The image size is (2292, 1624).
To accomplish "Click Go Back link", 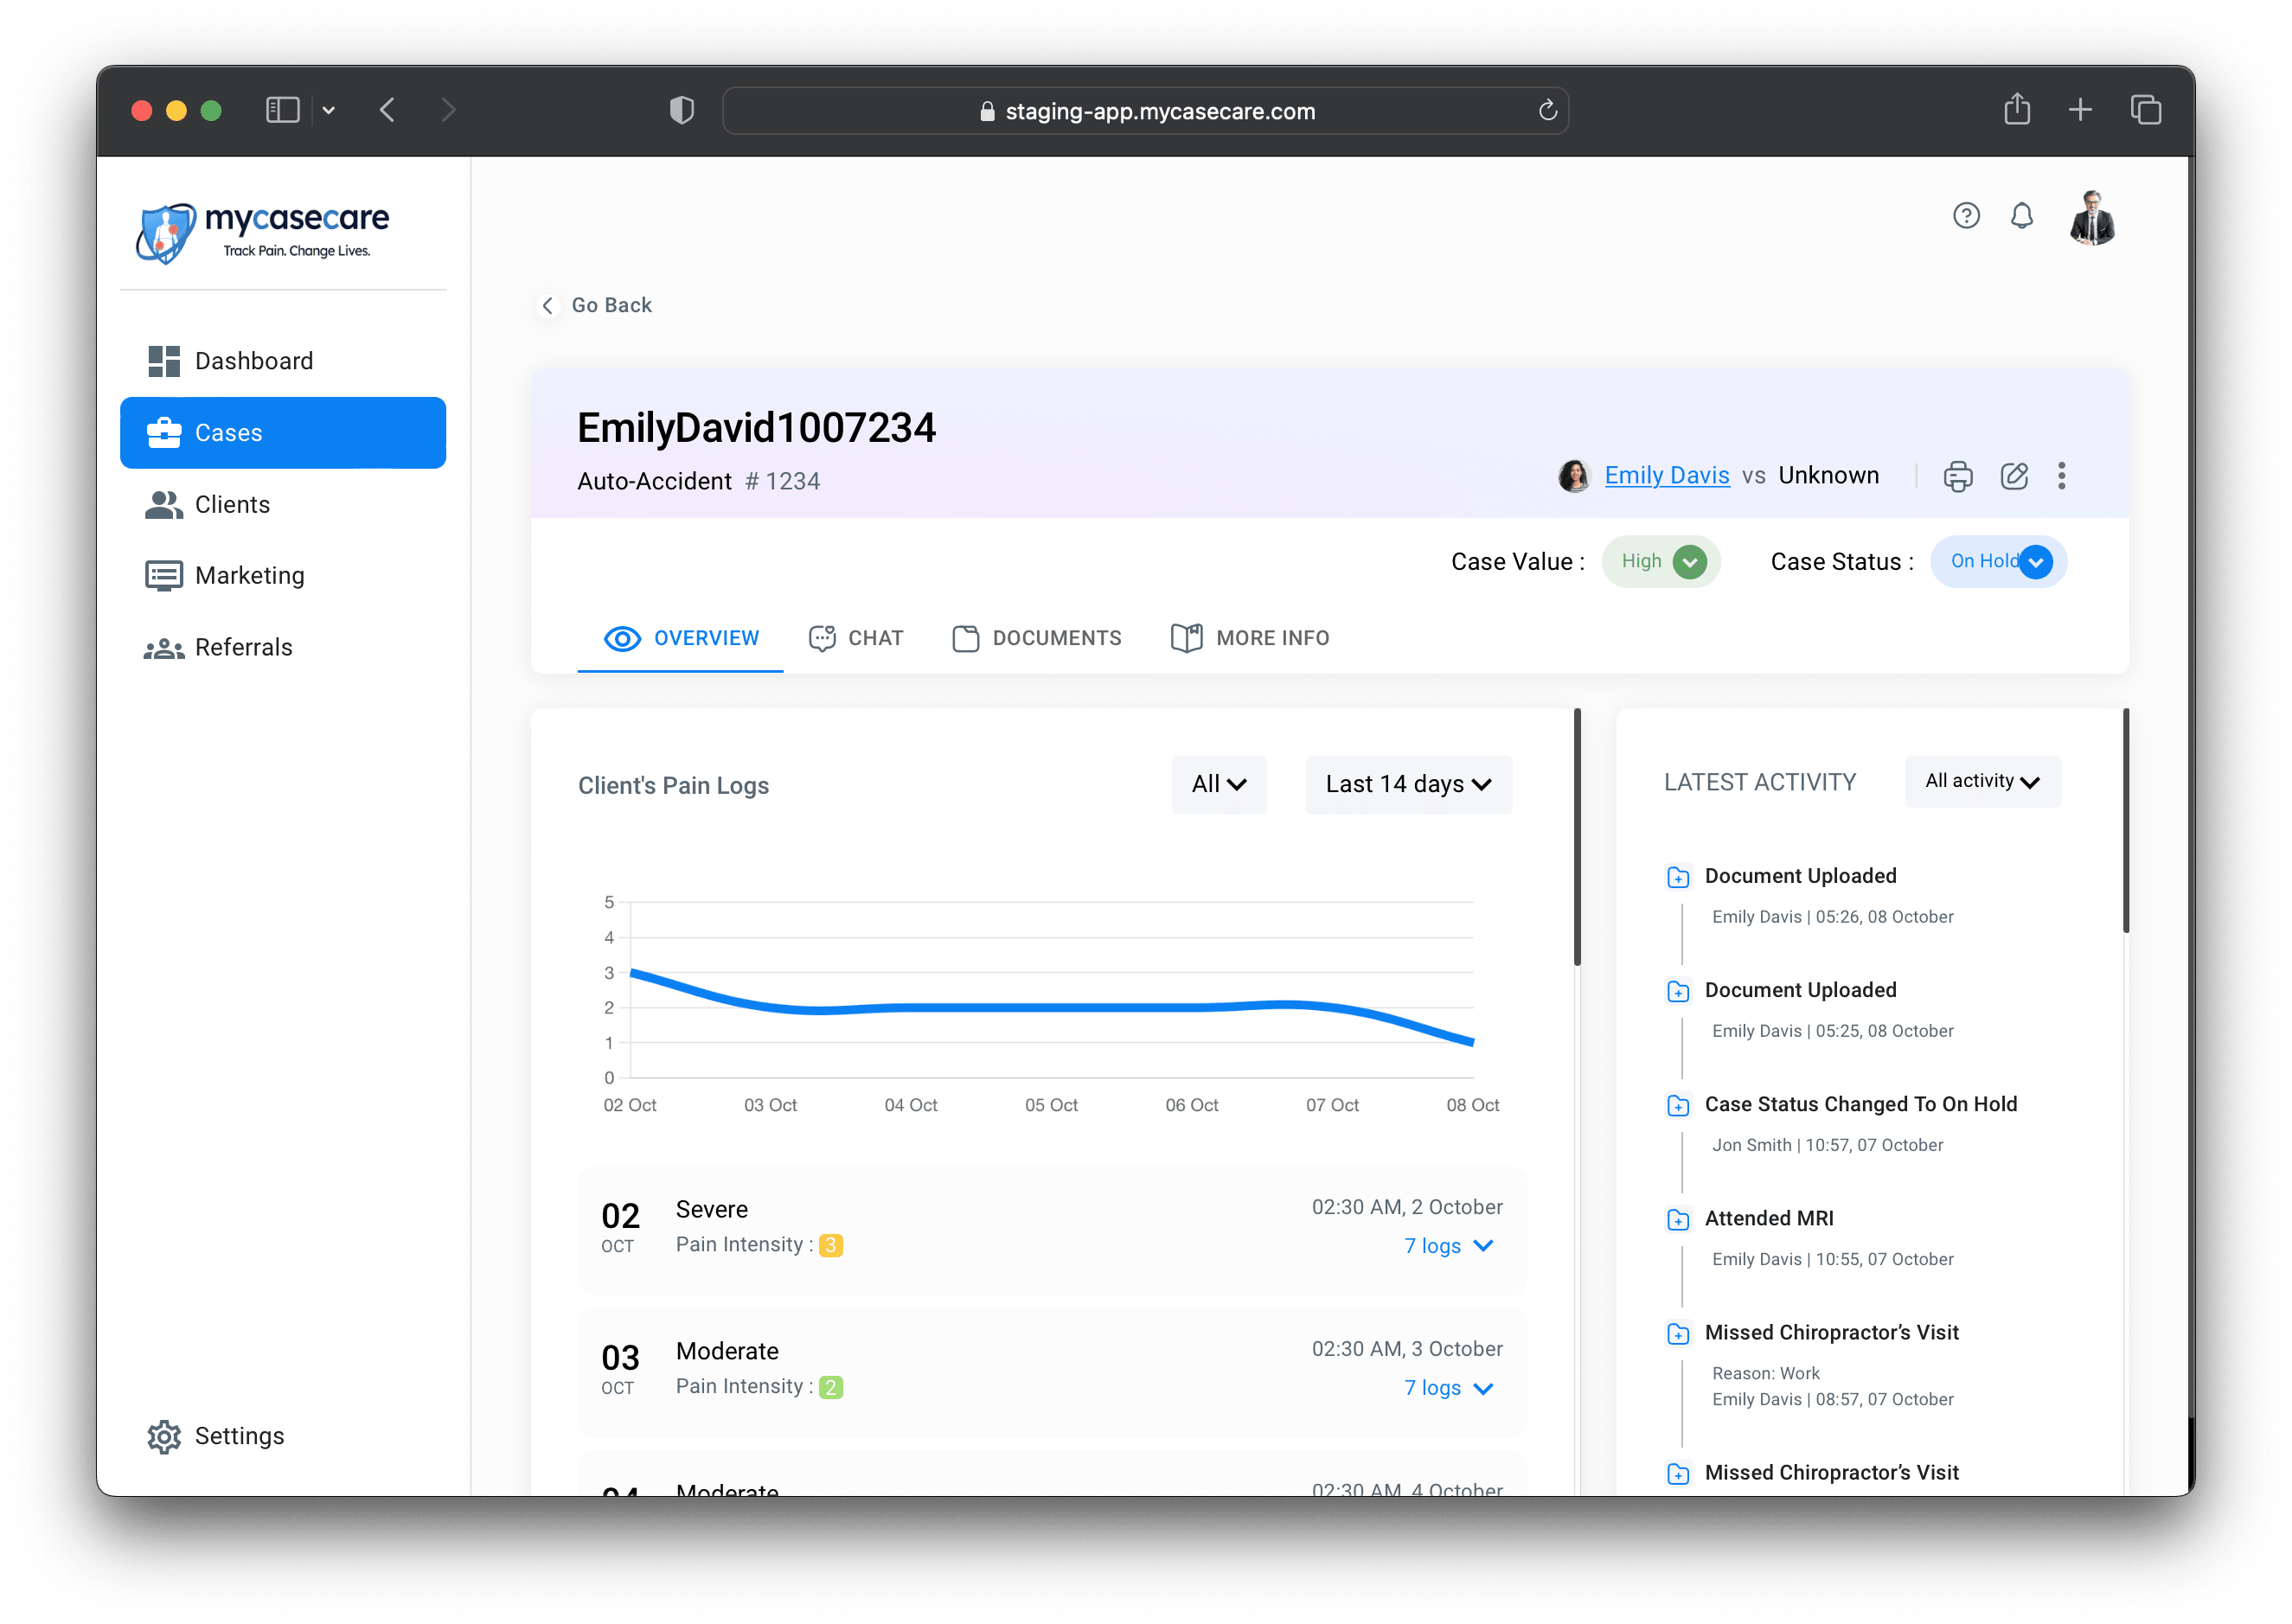I will (596, 305).
